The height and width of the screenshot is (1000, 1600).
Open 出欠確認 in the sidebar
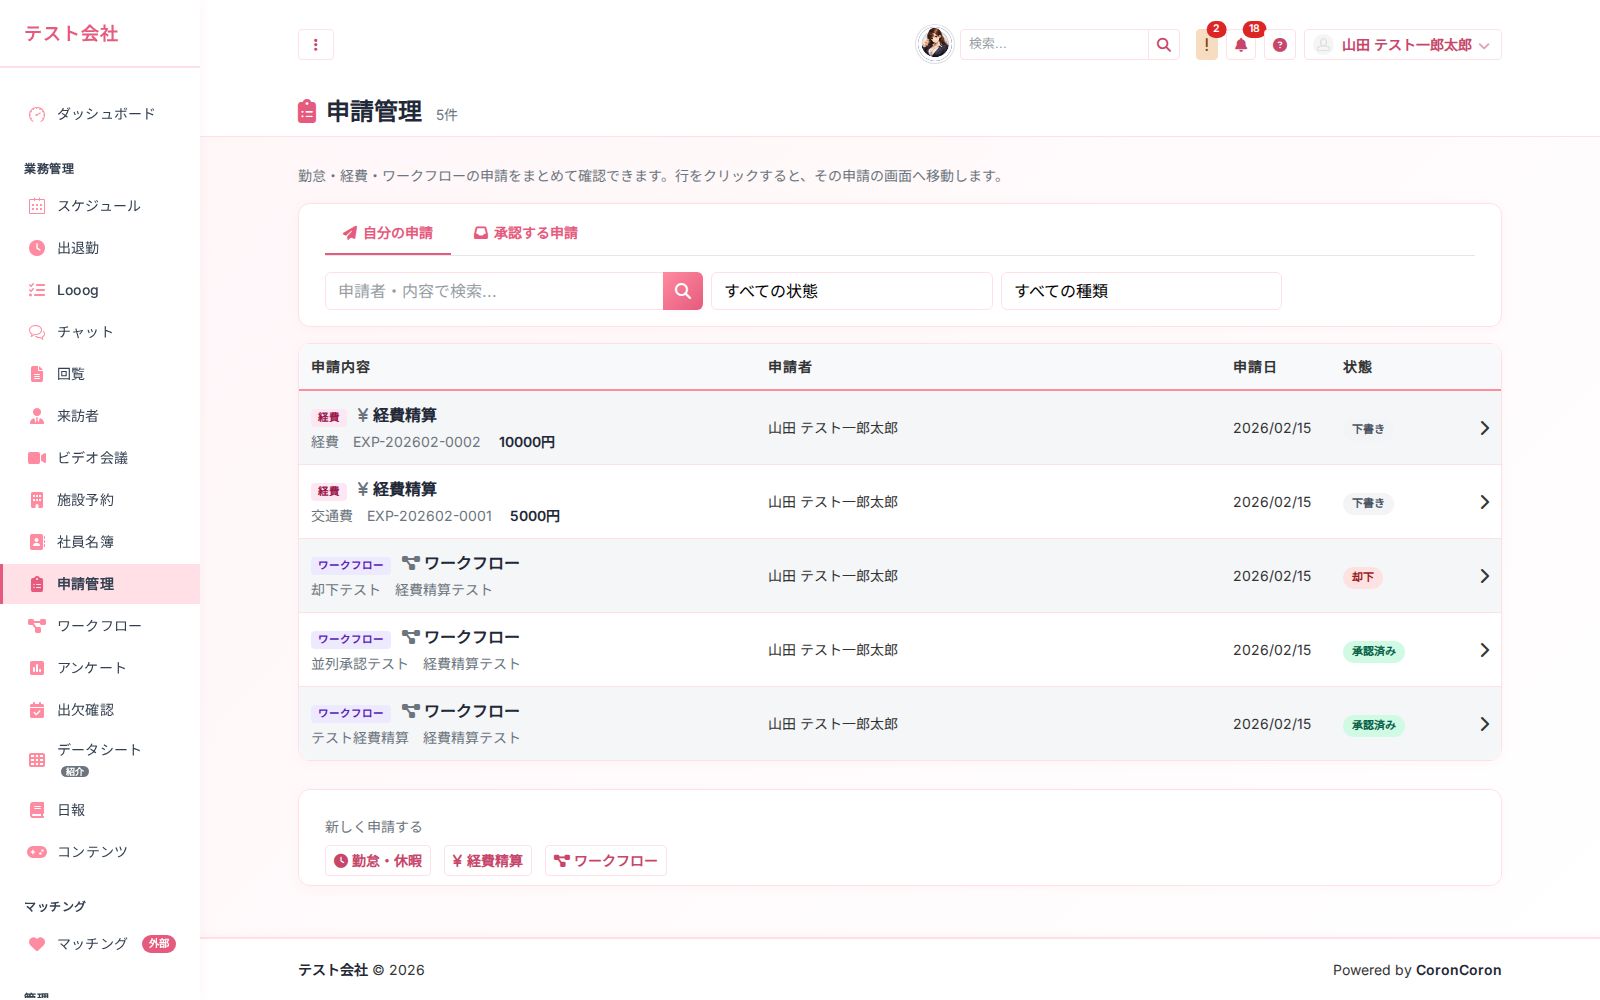point(100,710)
